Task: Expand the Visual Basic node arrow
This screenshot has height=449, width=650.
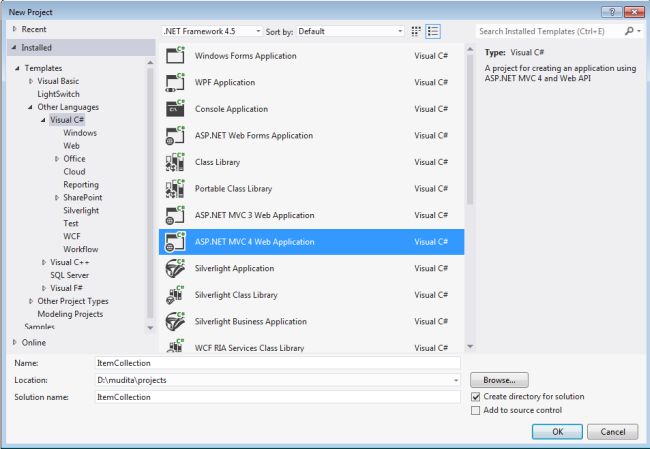Action: 31,81
